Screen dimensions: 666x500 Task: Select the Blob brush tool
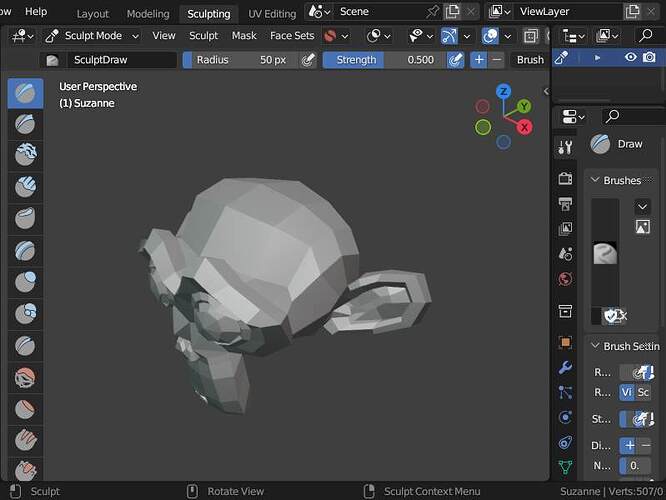(x=25, y=314)
